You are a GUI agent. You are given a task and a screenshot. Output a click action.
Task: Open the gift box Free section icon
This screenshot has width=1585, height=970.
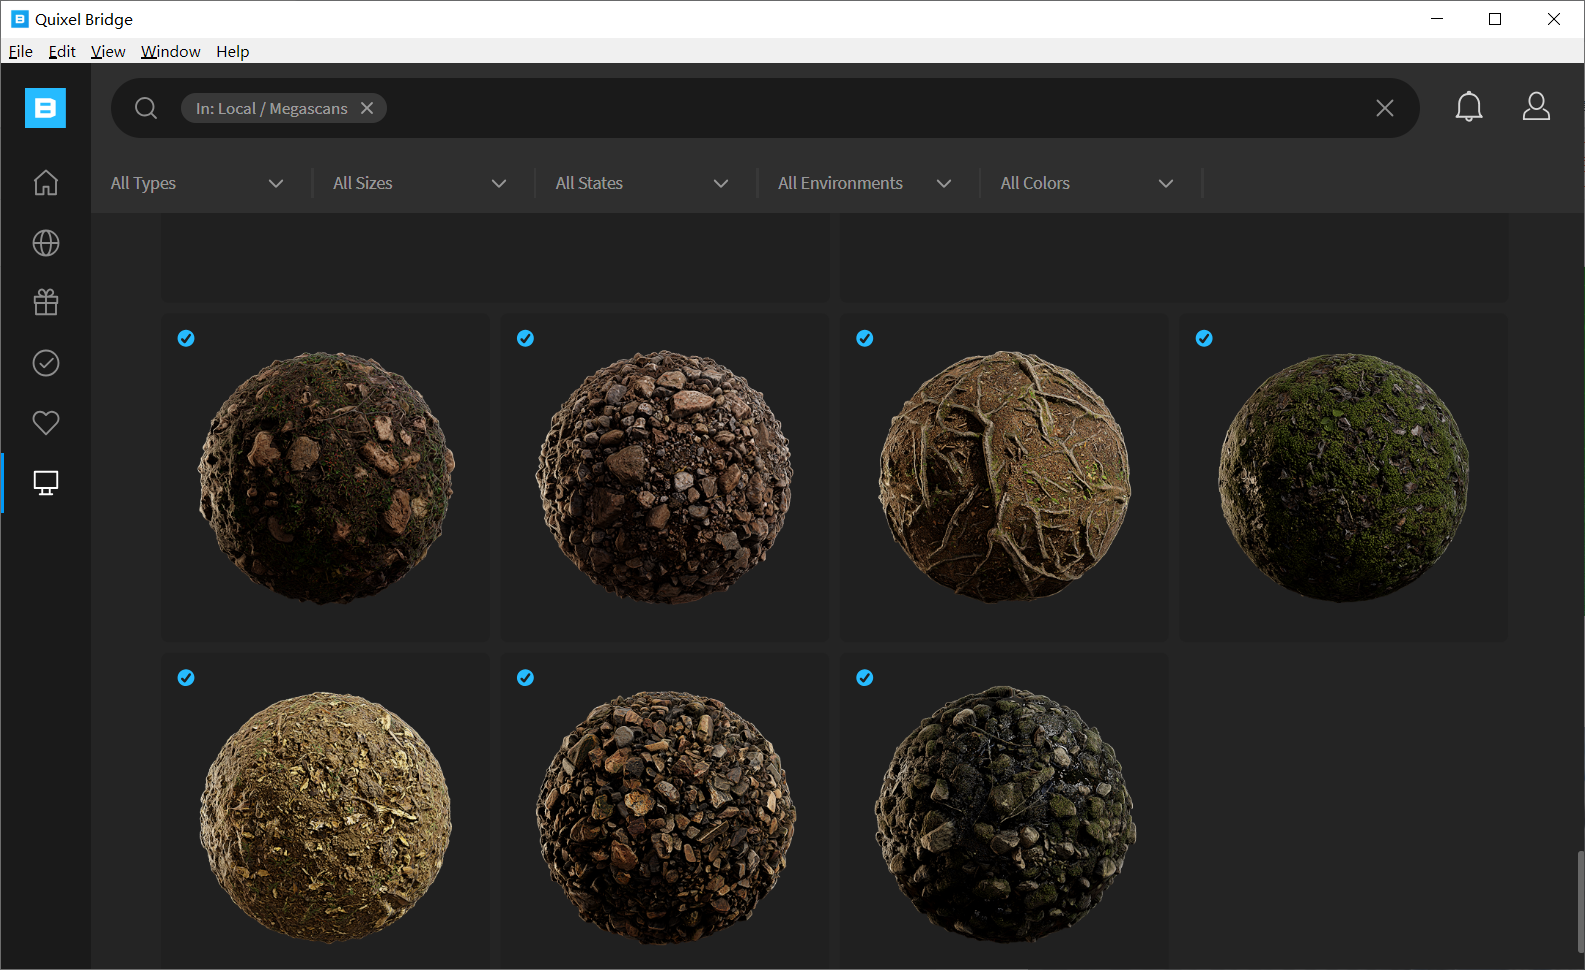click(x=46, y=302)
